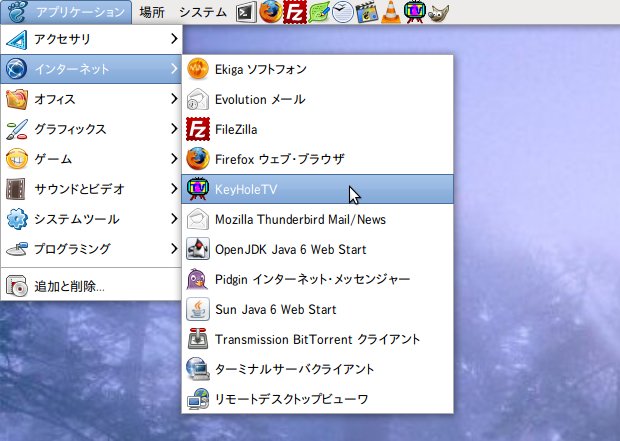Launch Evolution メール
The height and width of the screenshot is (441, 620).
[318, 99]
